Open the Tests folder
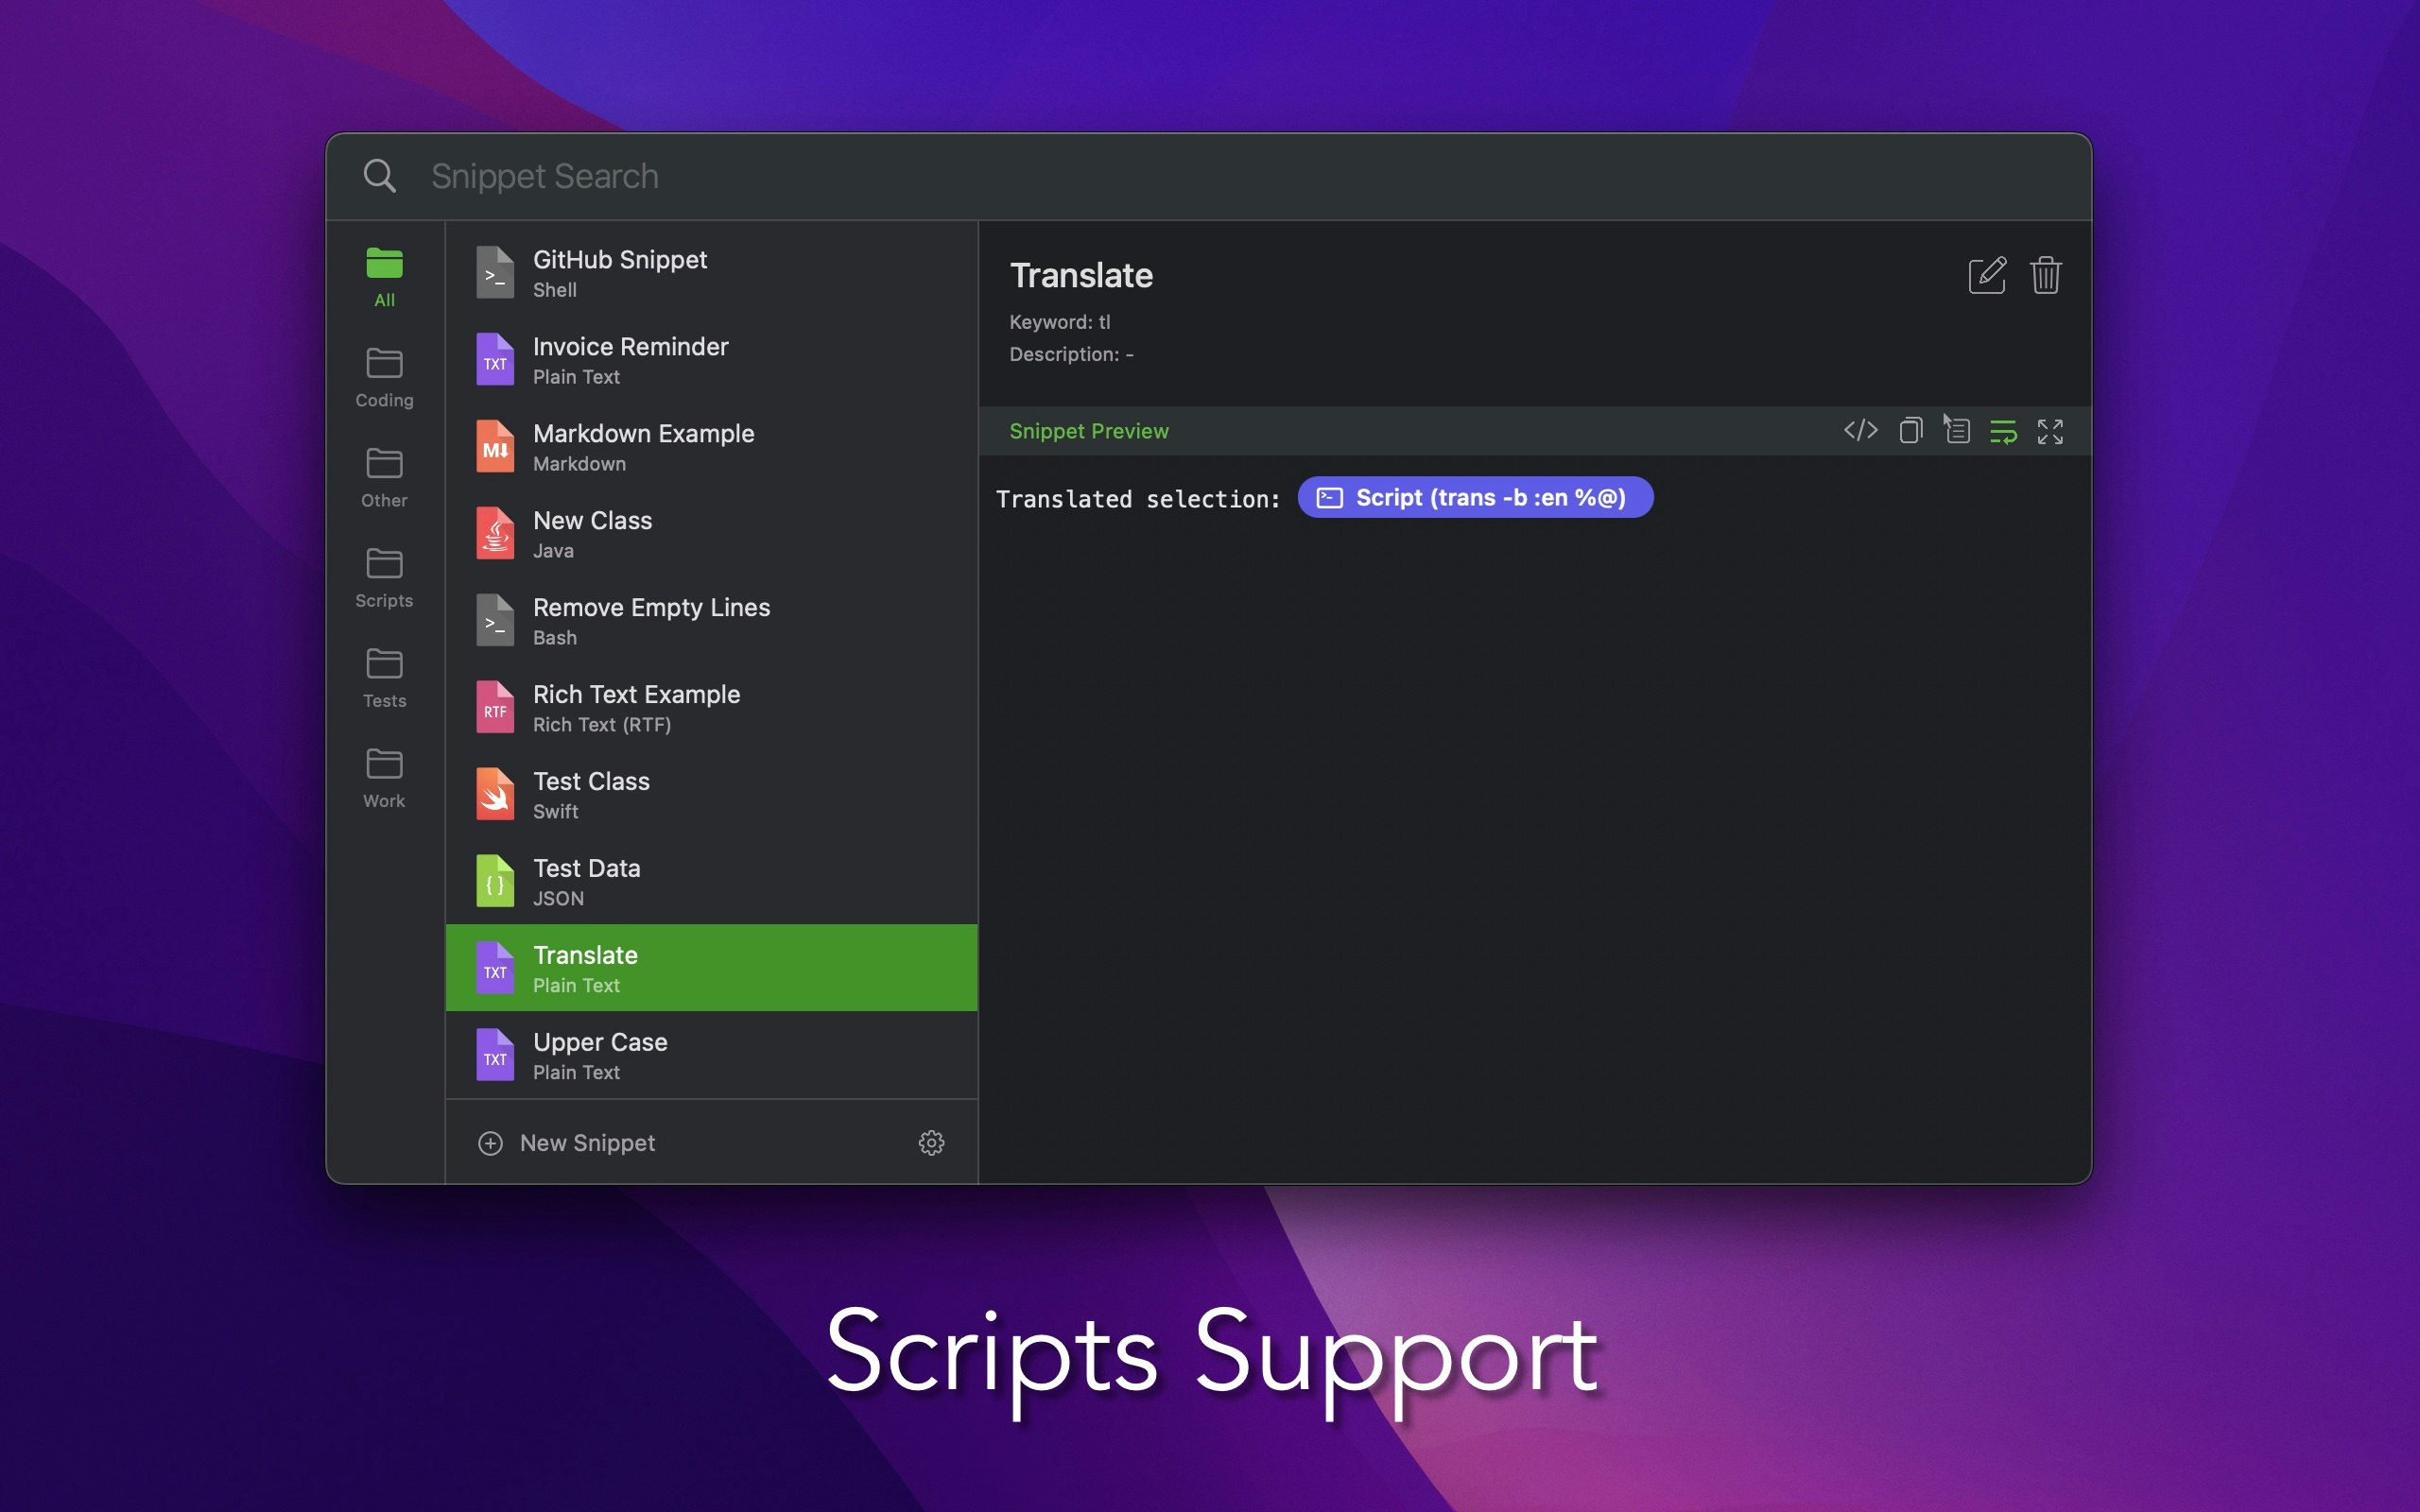This screenshot has height=1512, width=2420. [384, 678]
